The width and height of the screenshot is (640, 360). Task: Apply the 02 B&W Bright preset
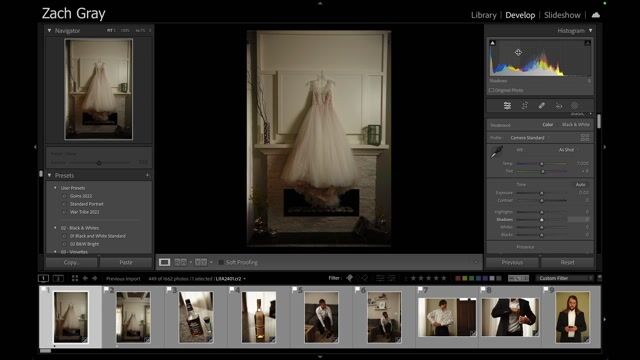84,244
